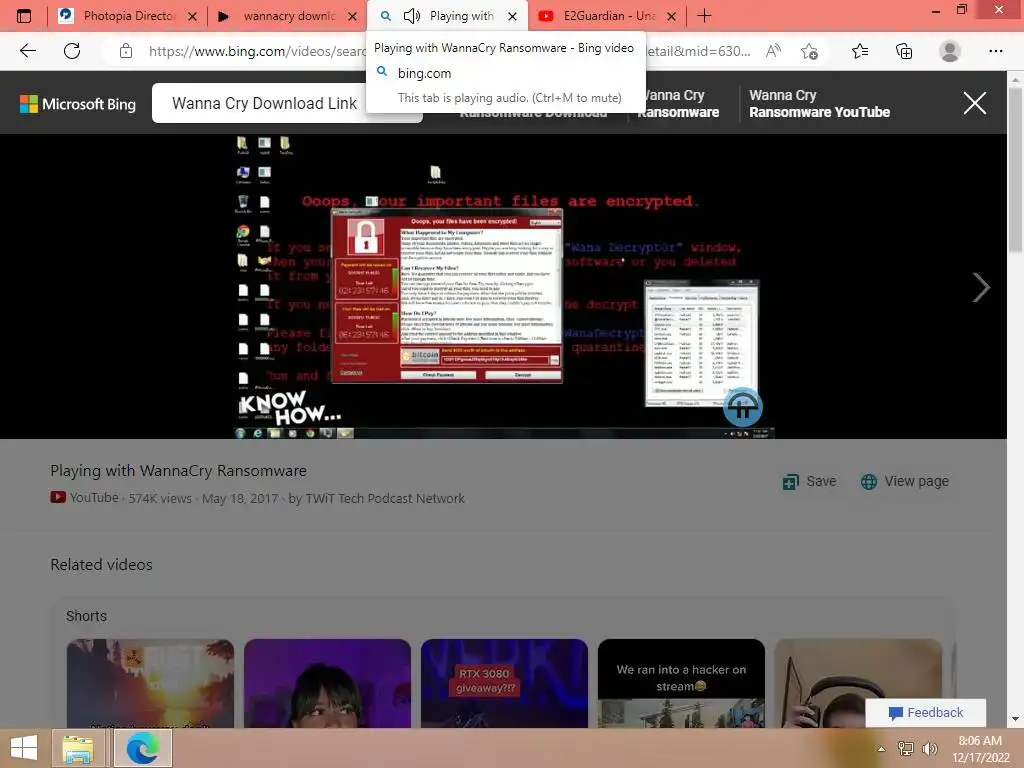Close the Photopia Director tab
Image resolution: width=1024 pixels, height=768 pixels.
coord(193,16)
